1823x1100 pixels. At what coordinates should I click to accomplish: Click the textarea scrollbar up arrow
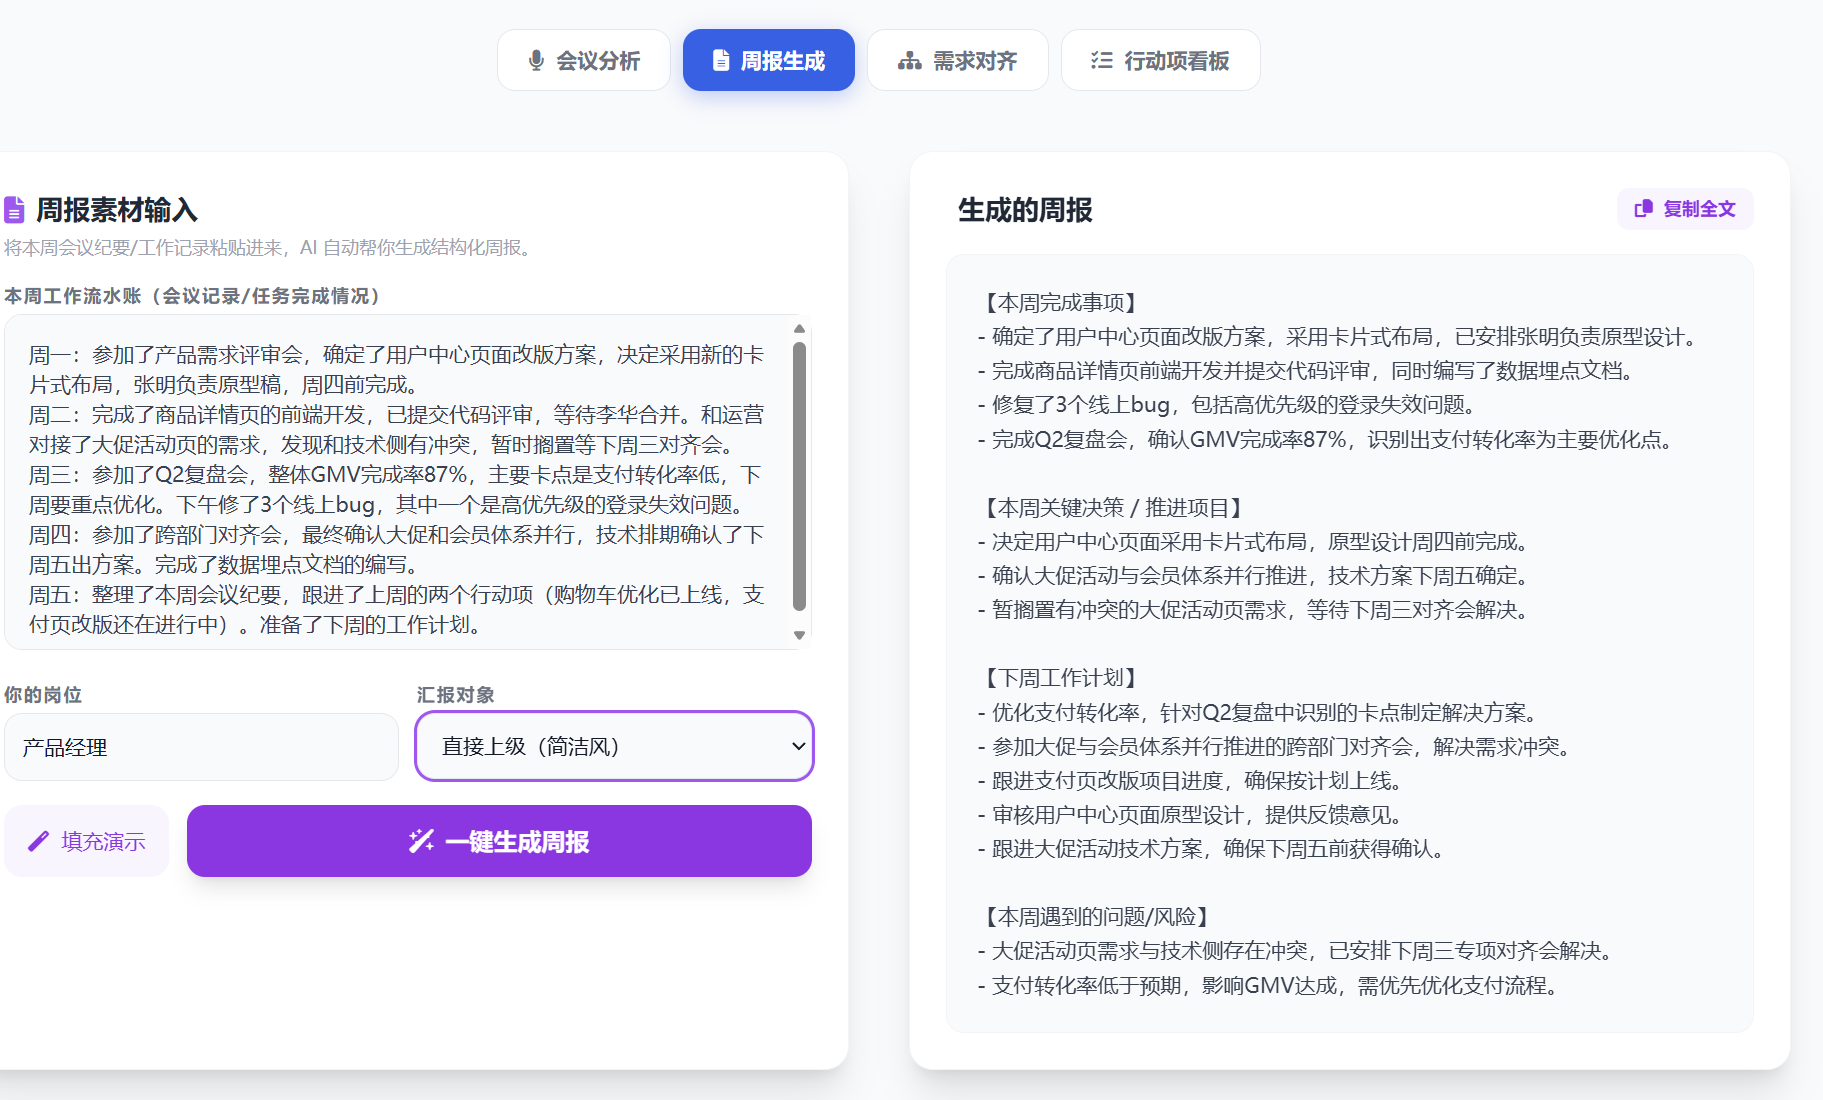(x=799, y=329)
